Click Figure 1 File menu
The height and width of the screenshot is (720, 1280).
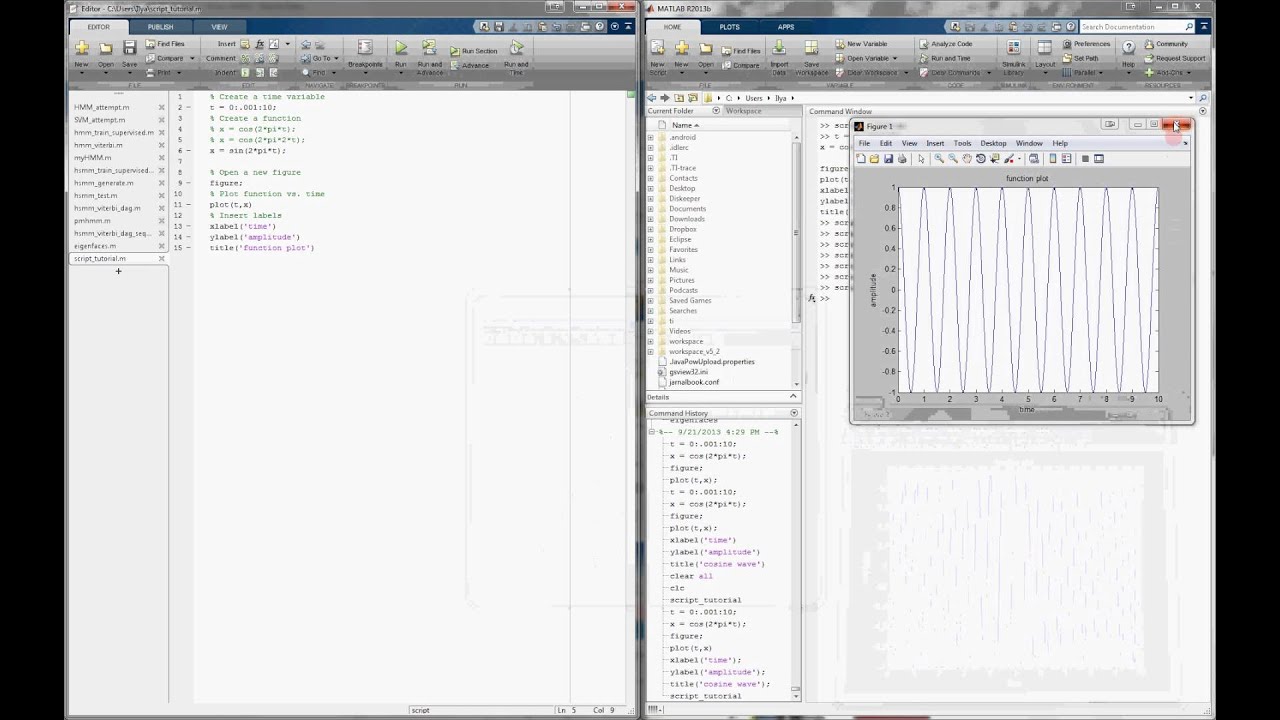tap(864, 143)
